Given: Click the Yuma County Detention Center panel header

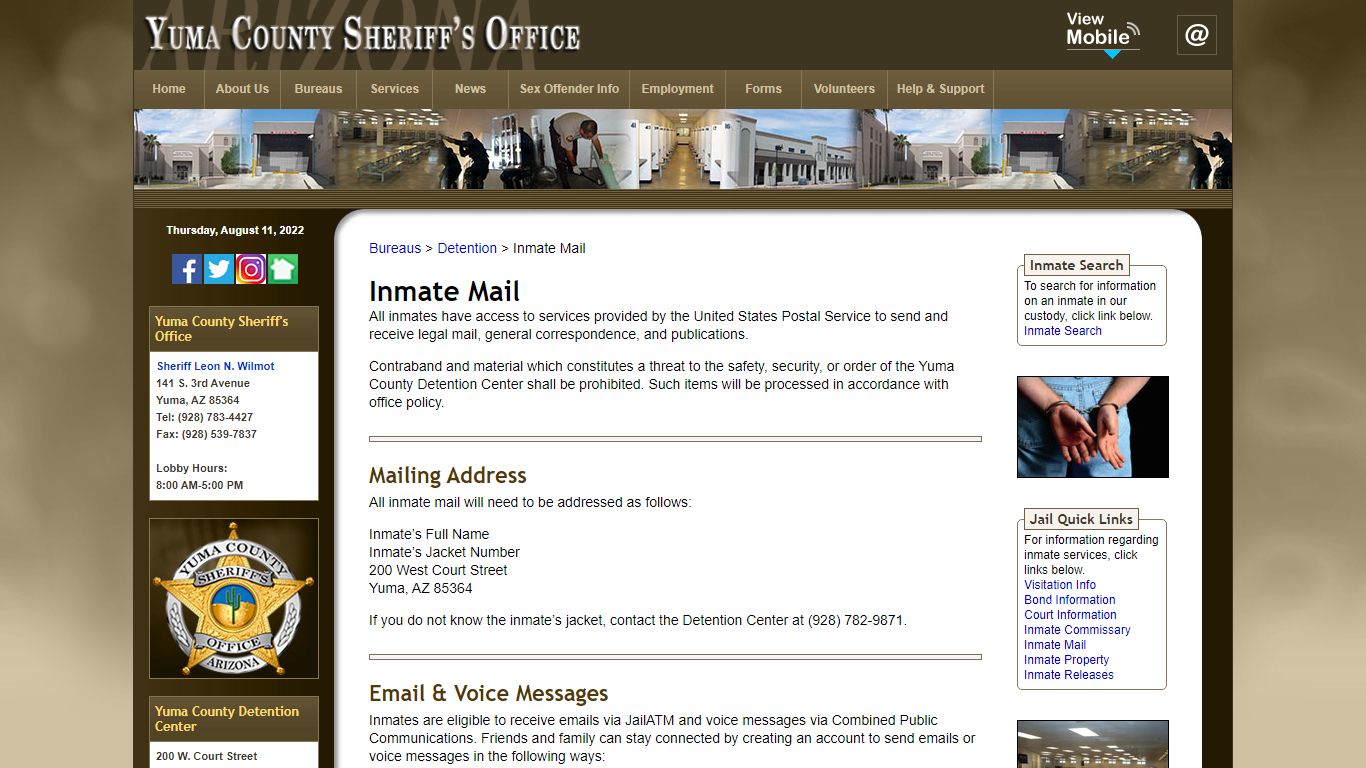Looking at the screenshot, I should click(x=234, y=719).
